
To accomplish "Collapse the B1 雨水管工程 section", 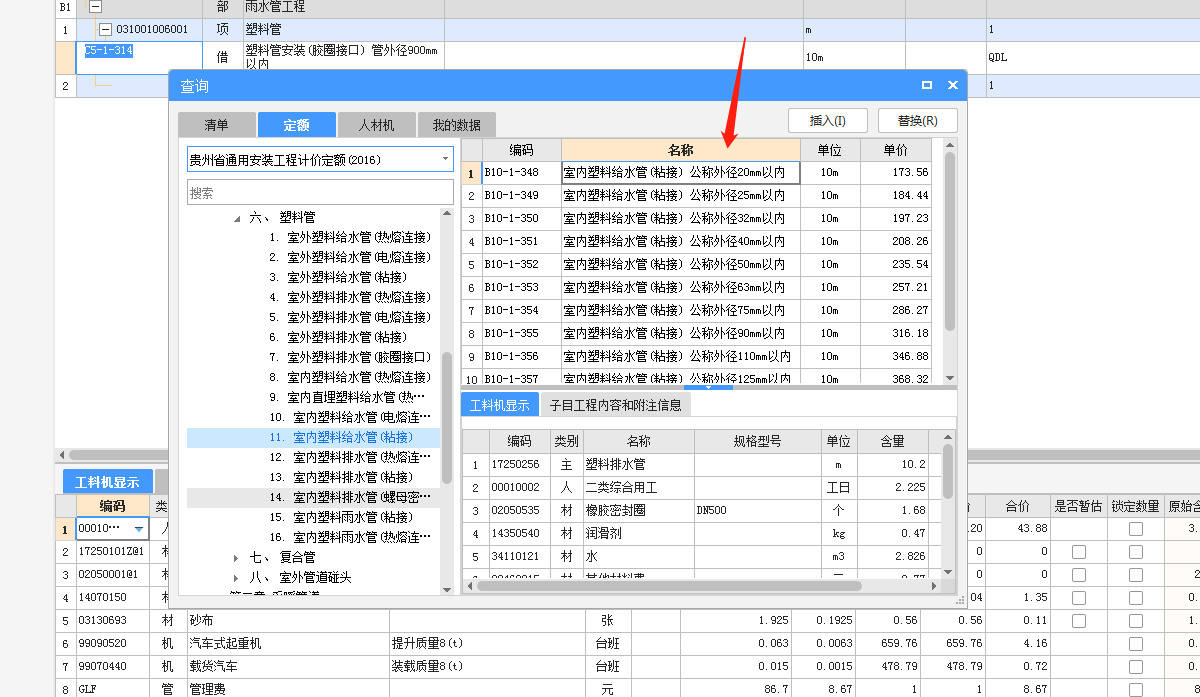I will 96,7.
